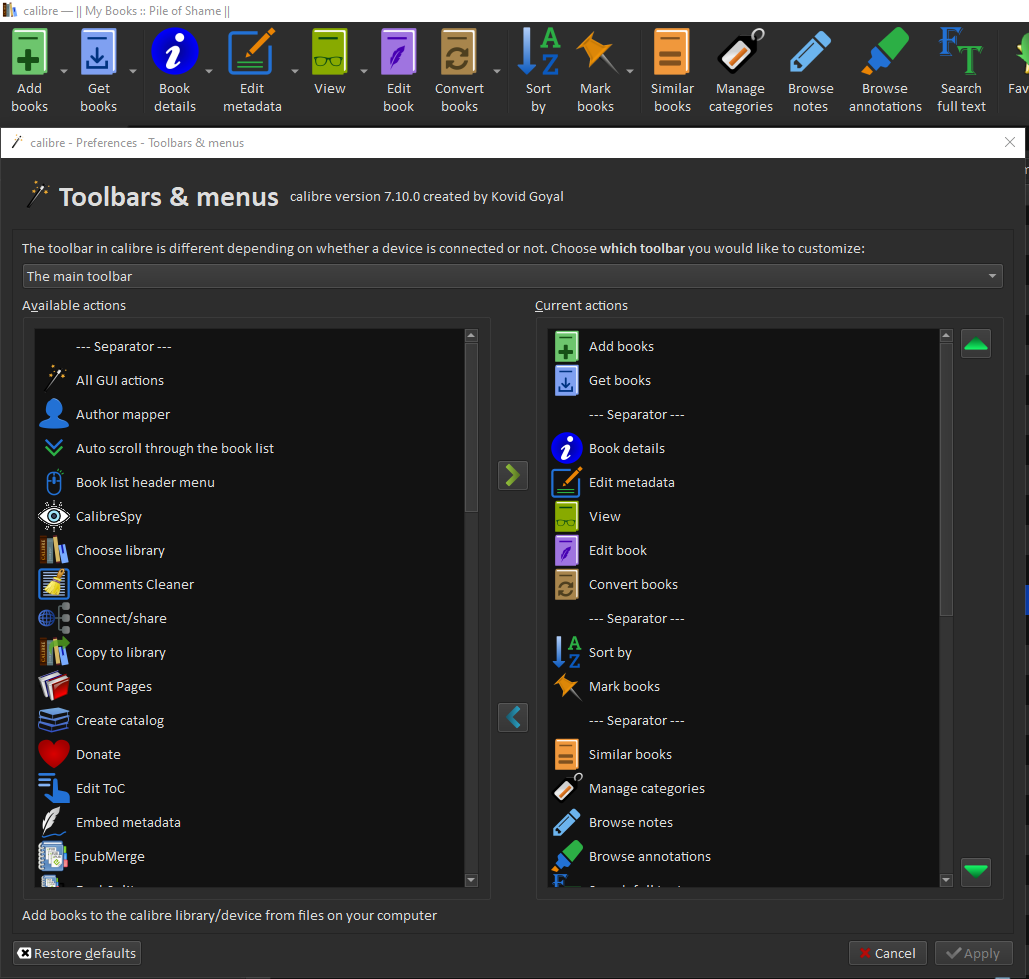
Task: Move action up with green up arrow
Action: coord(975,344)
